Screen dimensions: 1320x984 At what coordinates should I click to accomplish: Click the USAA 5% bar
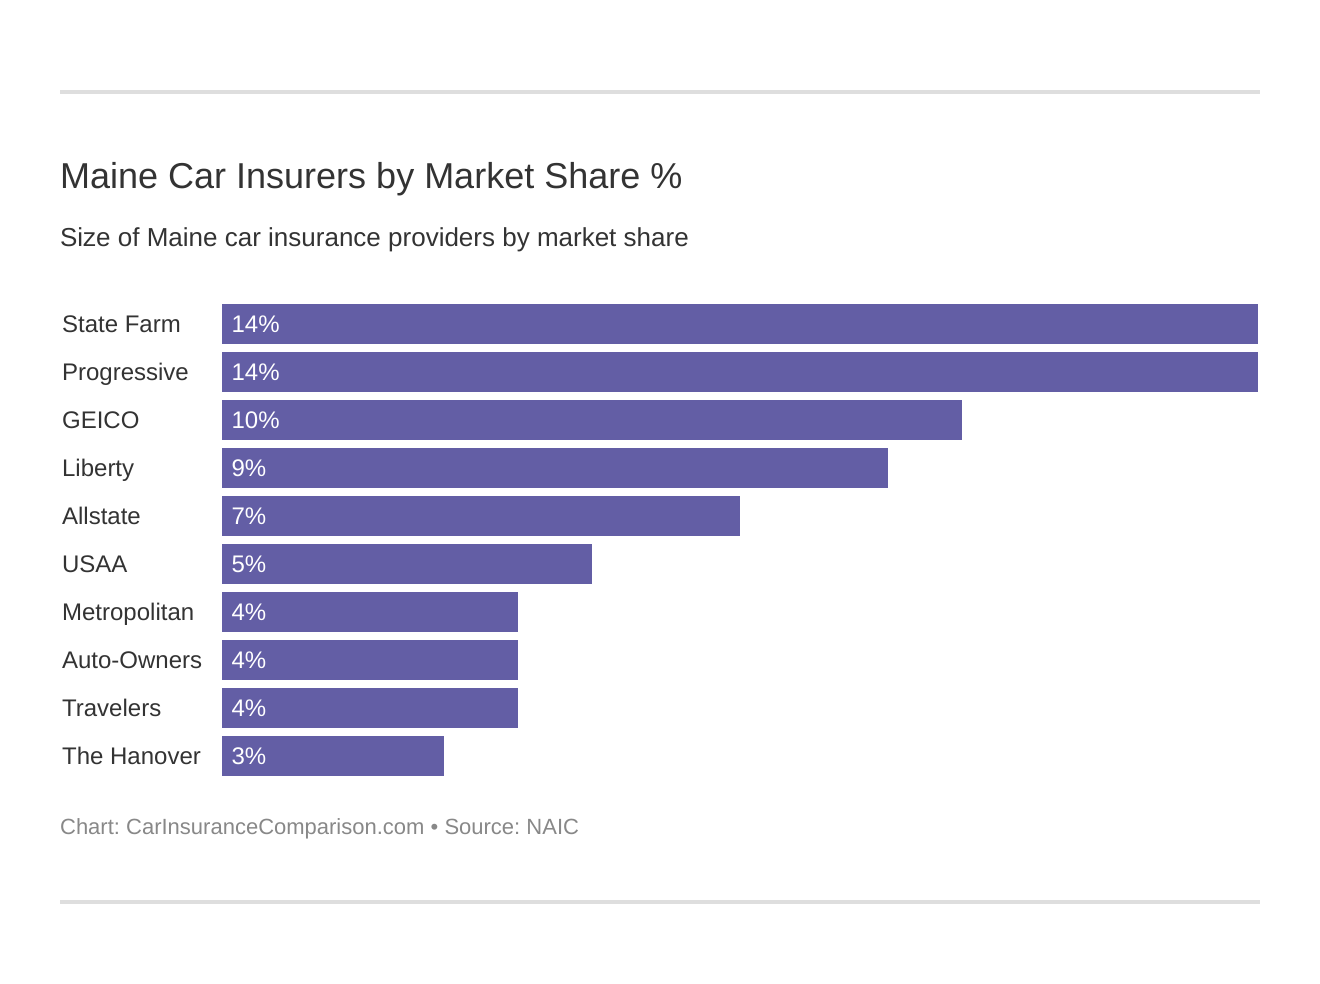[406, 564]
